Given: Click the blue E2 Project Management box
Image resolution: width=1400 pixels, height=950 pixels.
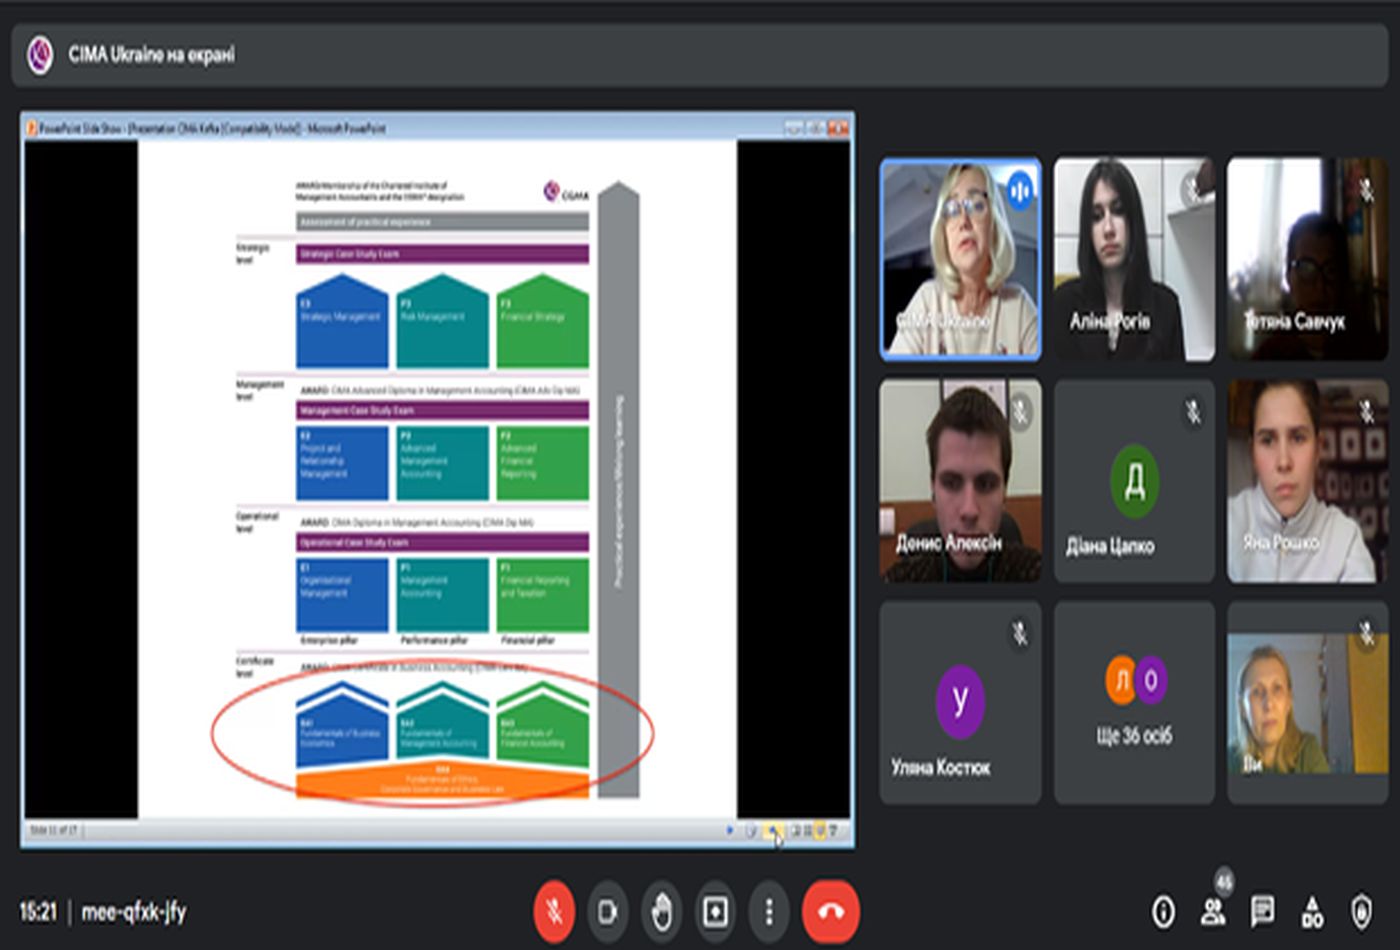Looking at the screenshot, I should [x=342, y=463].
